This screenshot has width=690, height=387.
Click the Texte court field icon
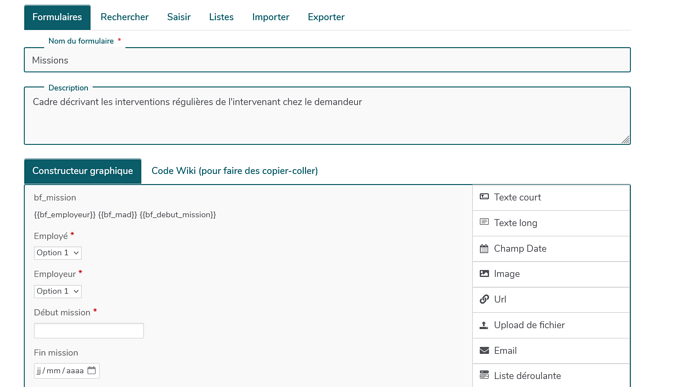[484, 197]
